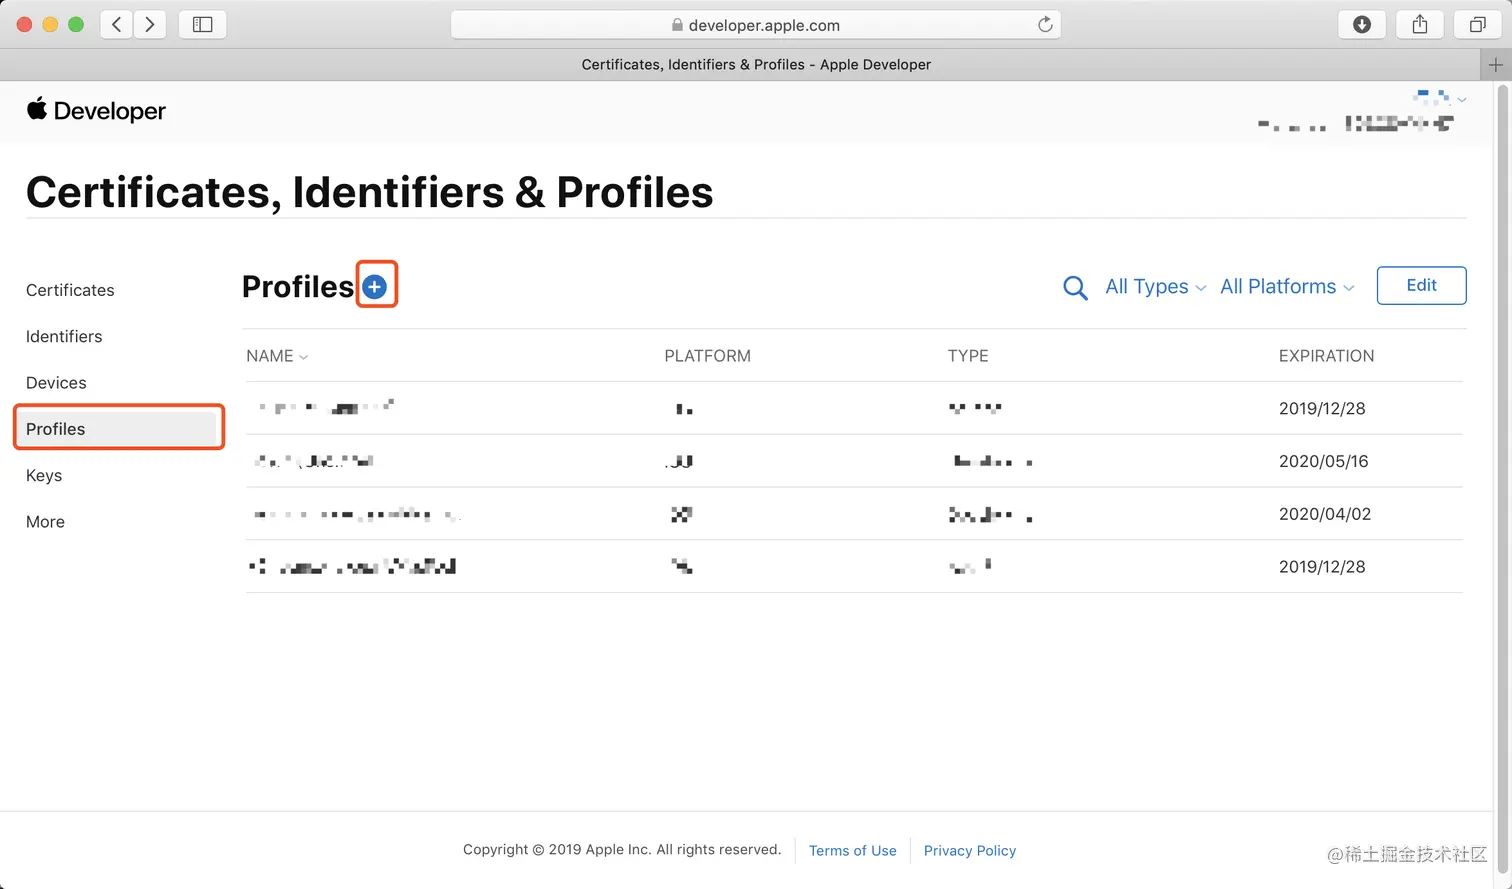Open the profile row expiring 2020/05/16
This screenshot has height=889, width=1512.
[x=854, y=461]
